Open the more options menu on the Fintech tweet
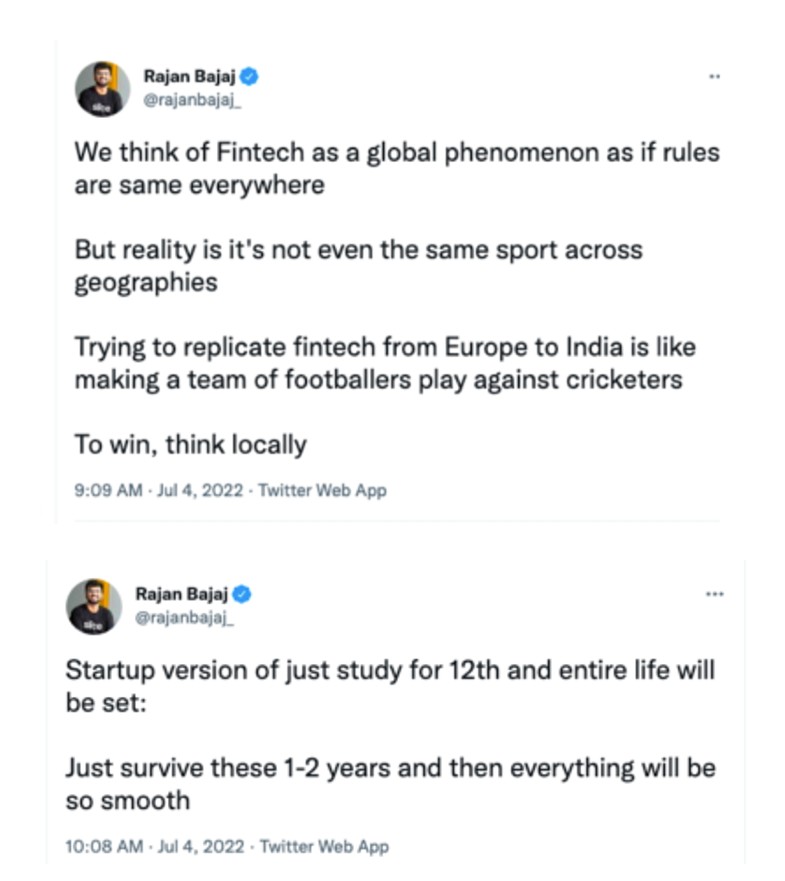The width and height of the screenshot is (785, 881). click(x=714, y=76)
